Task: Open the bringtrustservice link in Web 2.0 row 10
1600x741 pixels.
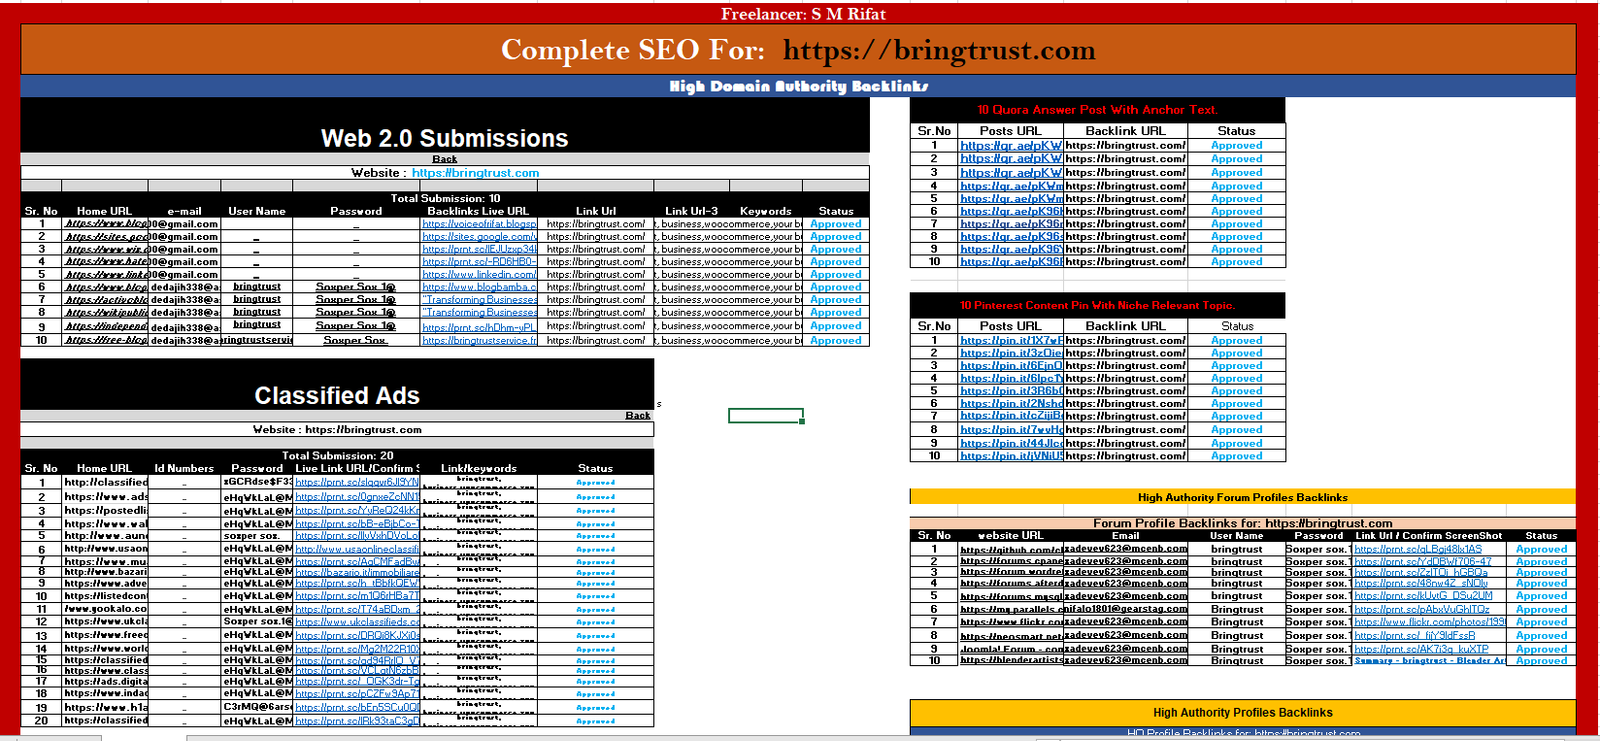Action: click(479, 341)
